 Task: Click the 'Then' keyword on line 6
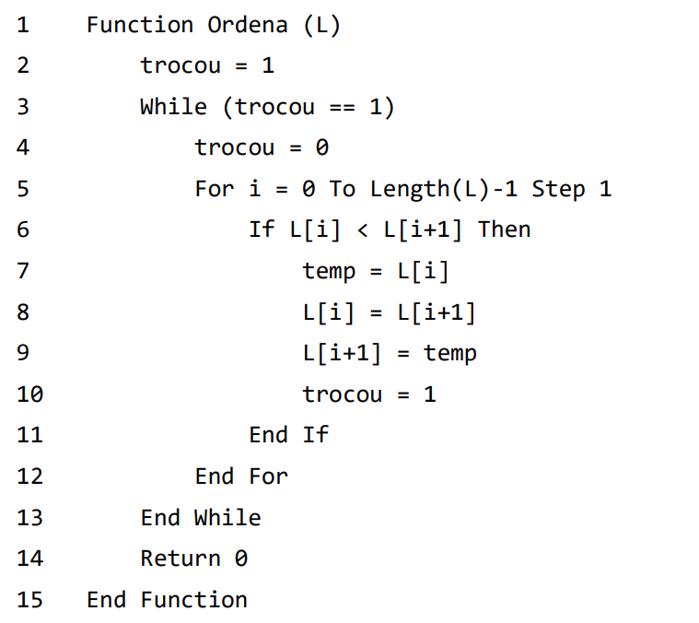pyautogui.click(x=504, y=230)
